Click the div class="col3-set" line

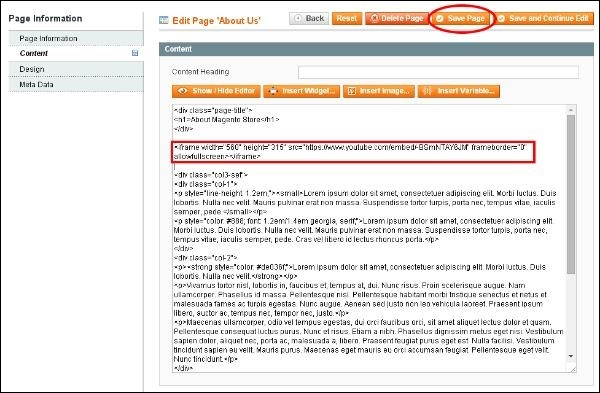coord(211,175)
